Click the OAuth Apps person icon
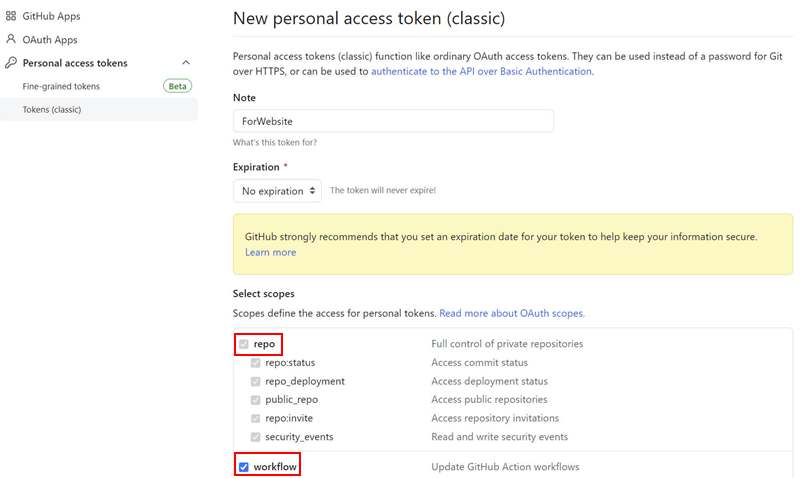This screenshot has width=800, height=478. (11, 39)
